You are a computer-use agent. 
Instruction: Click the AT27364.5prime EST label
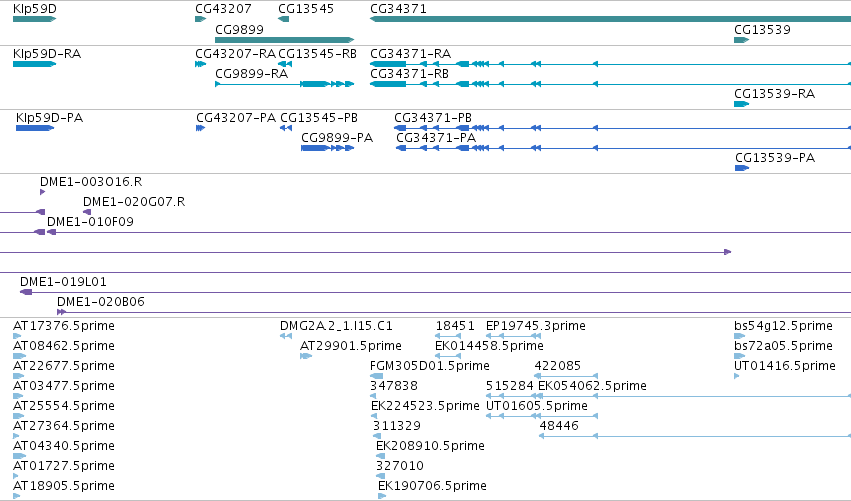(x=64, y=426)
